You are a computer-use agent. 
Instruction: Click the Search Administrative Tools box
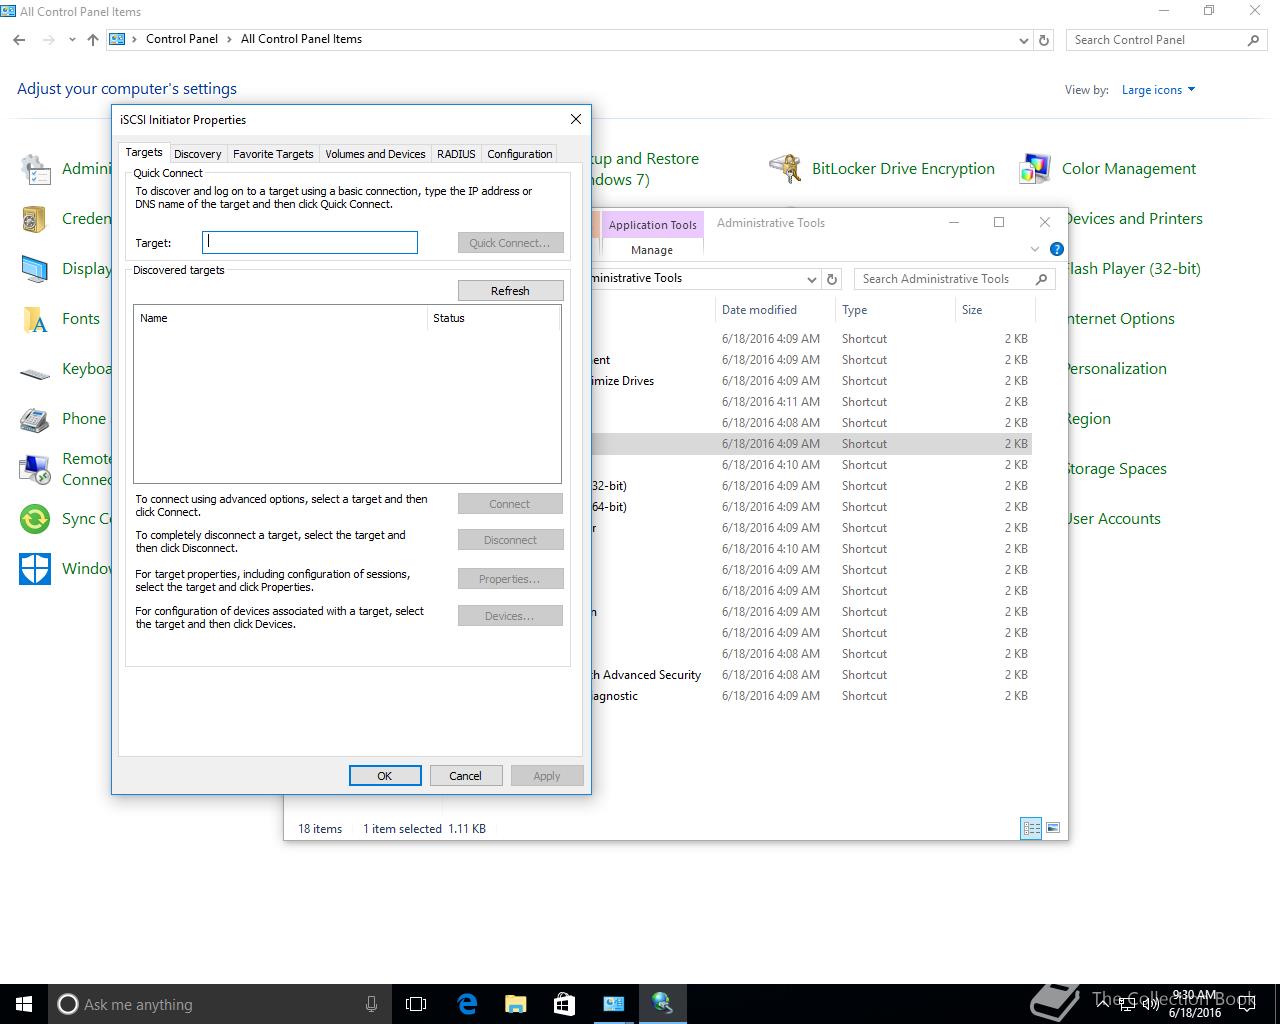click(x=954, y=279)
